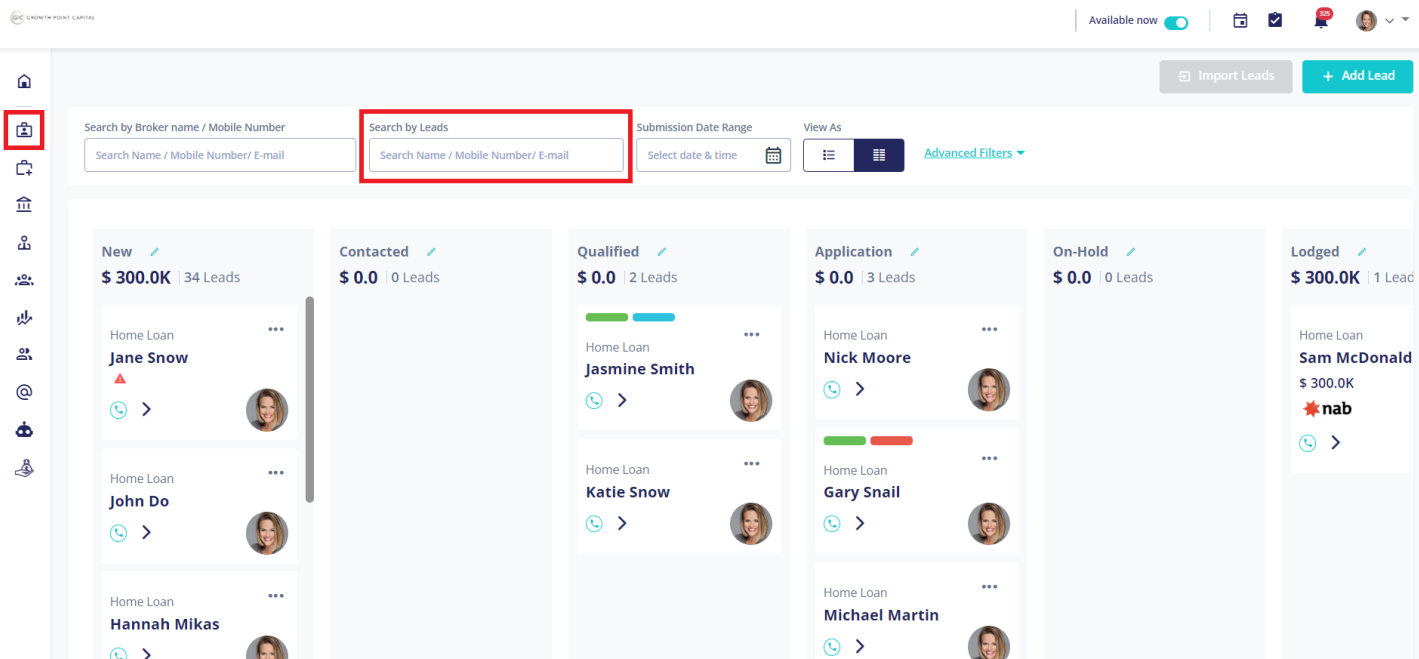
Task: Expand Nick Moore's lead with the chevron arrow
Action: pyautogui.click(x=859, y=389)
